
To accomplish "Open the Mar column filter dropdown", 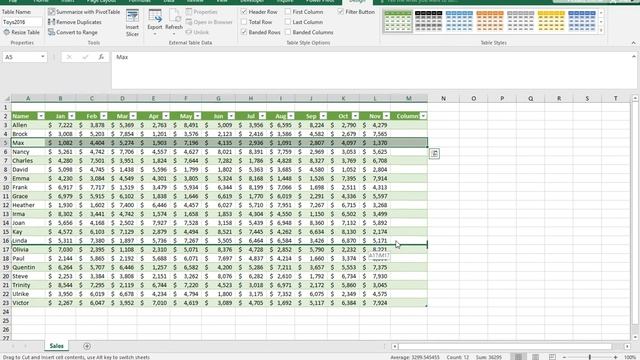I will click(x=133, y=116).
